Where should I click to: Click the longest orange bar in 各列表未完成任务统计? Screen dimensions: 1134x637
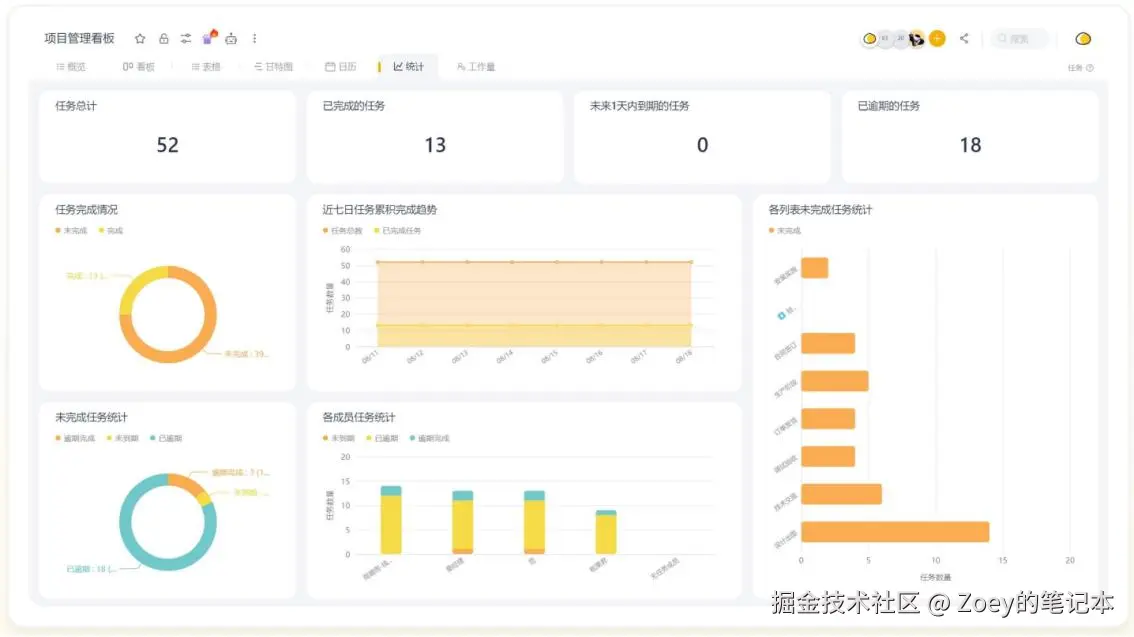[x=895, y=531]
